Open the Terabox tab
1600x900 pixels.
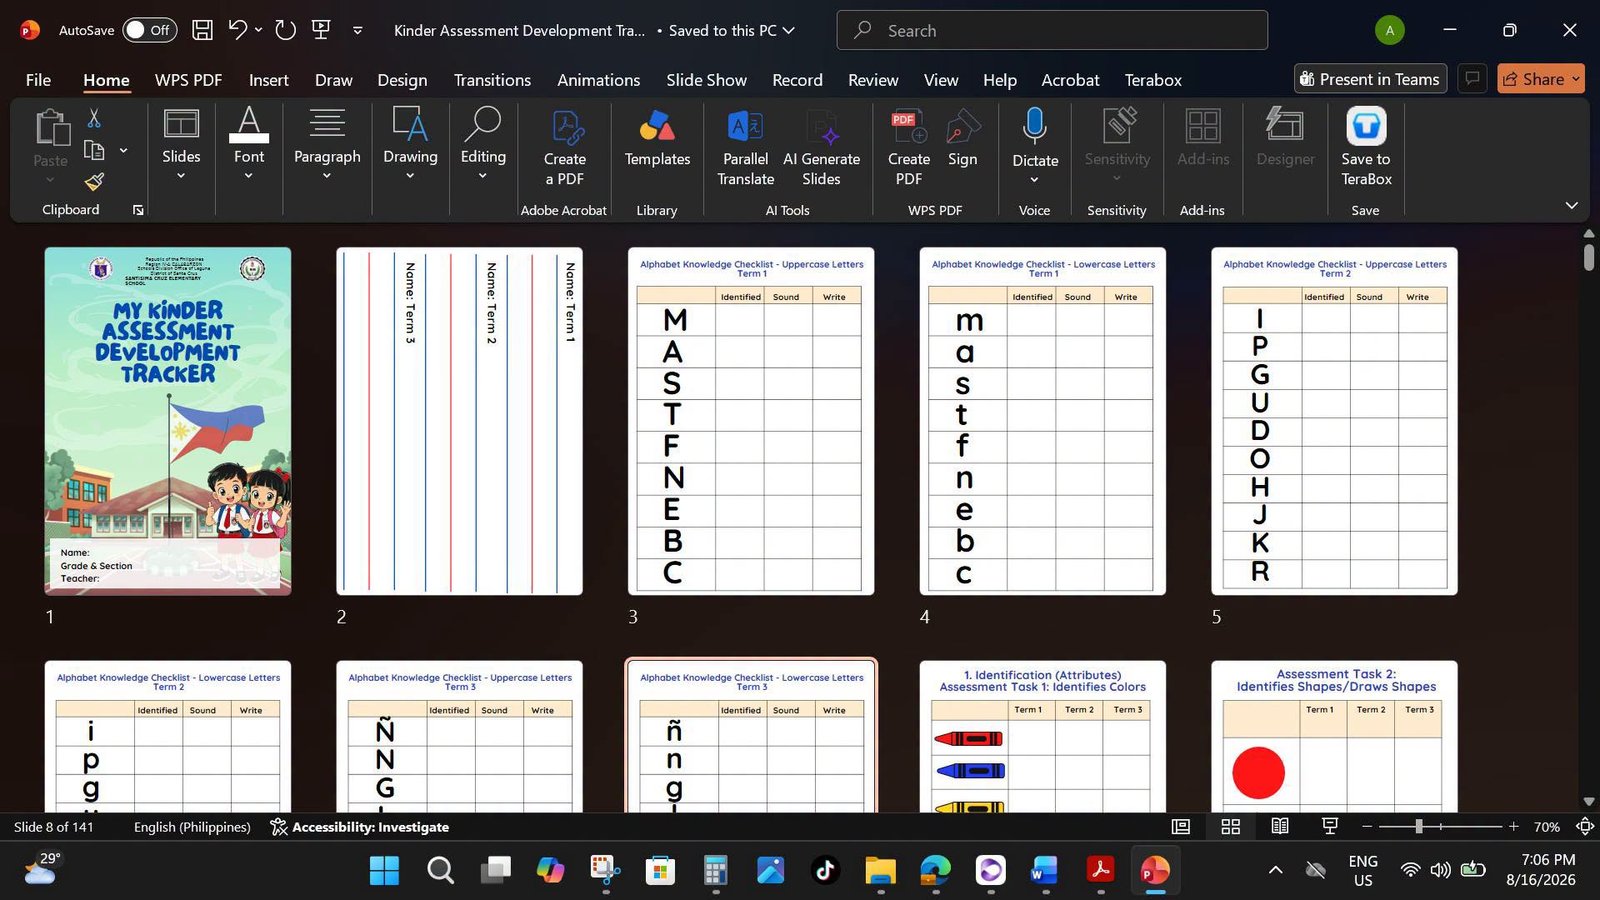click(1153, 80)
